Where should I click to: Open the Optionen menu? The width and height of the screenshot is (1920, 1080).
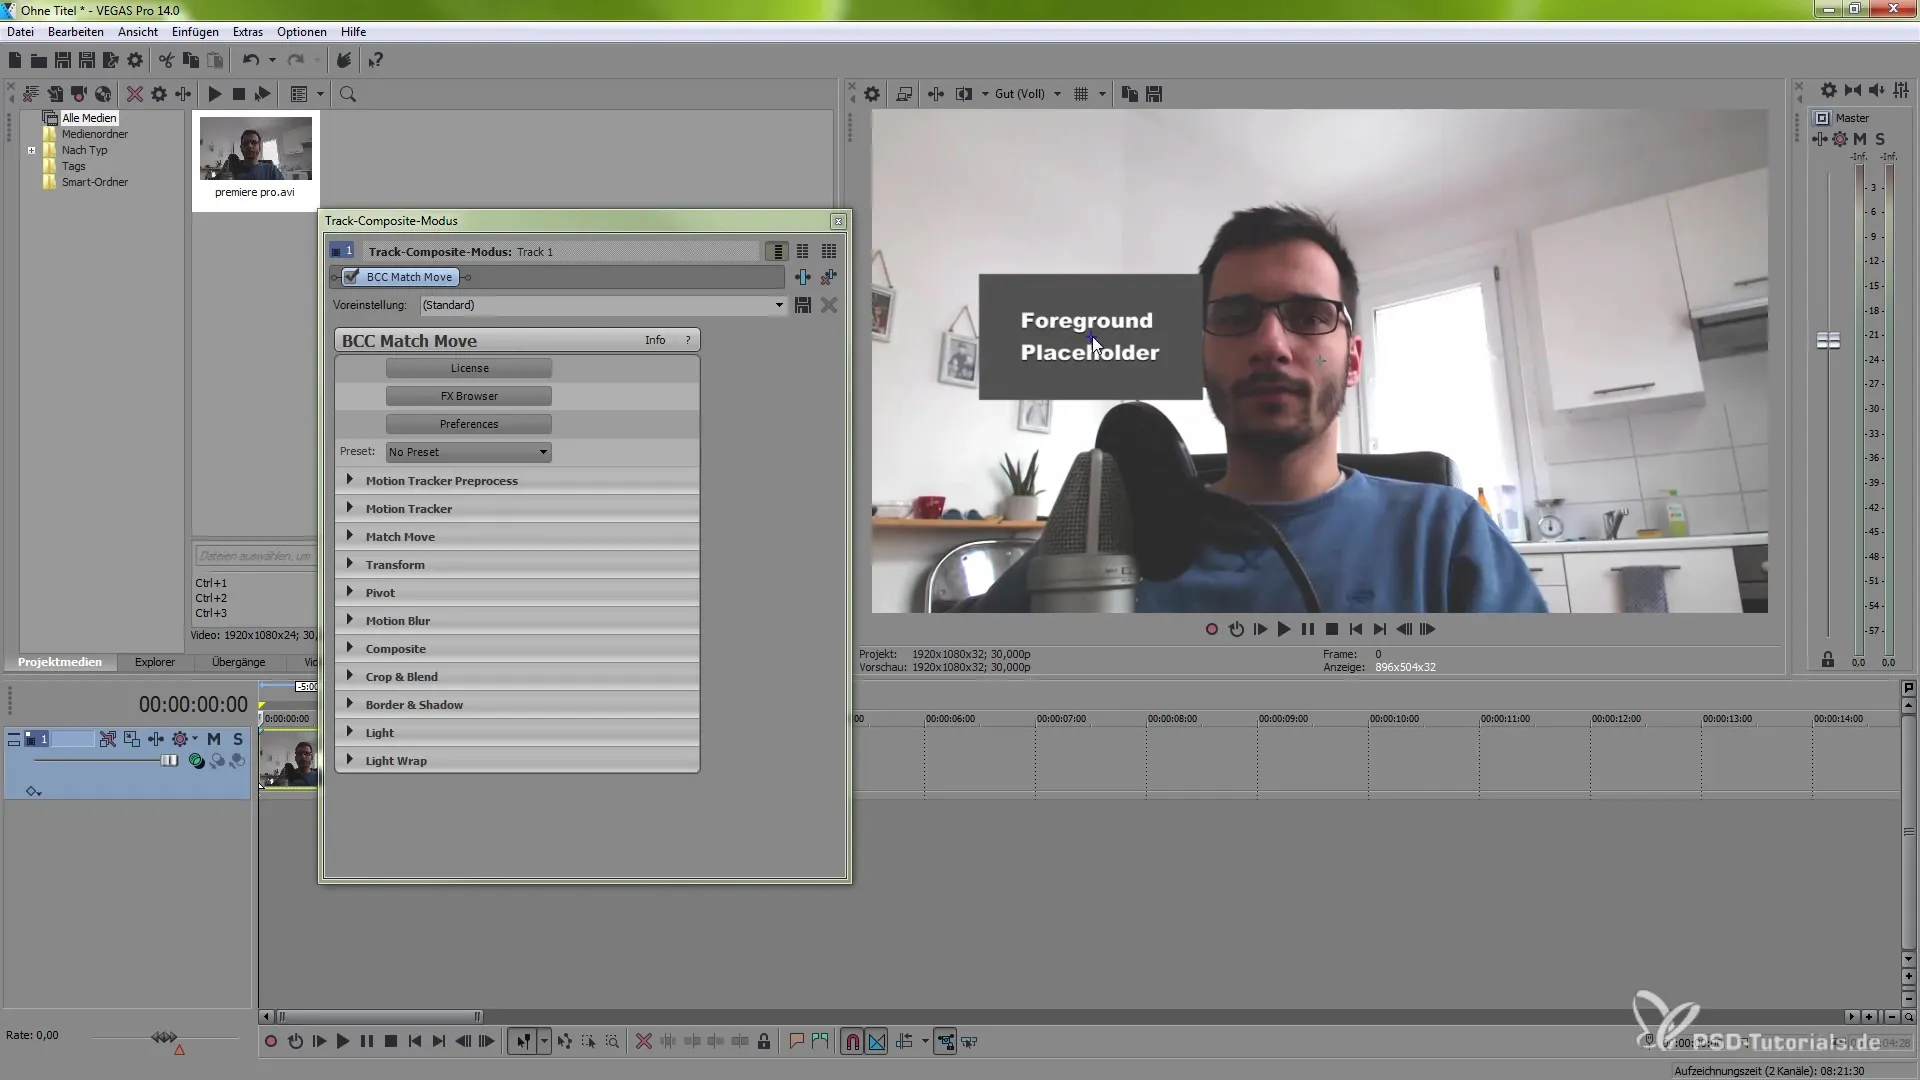(x=302, y=32)
